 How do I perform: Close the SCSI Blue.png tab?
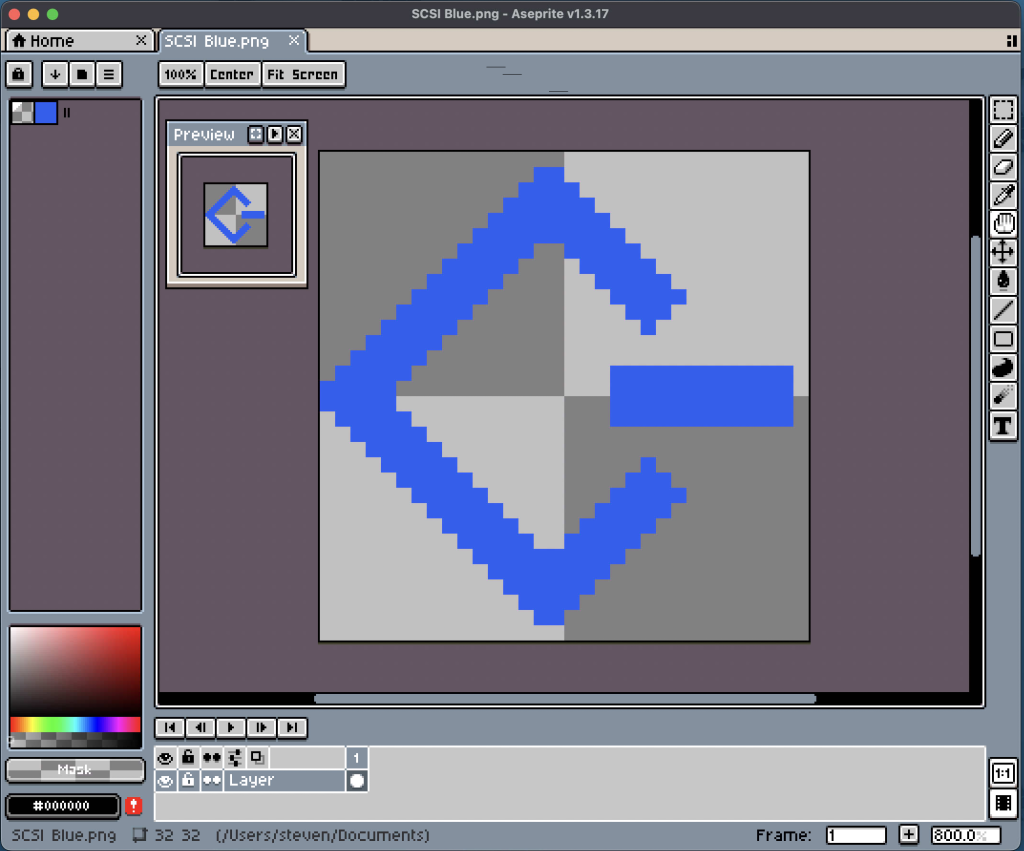point(294,40)
